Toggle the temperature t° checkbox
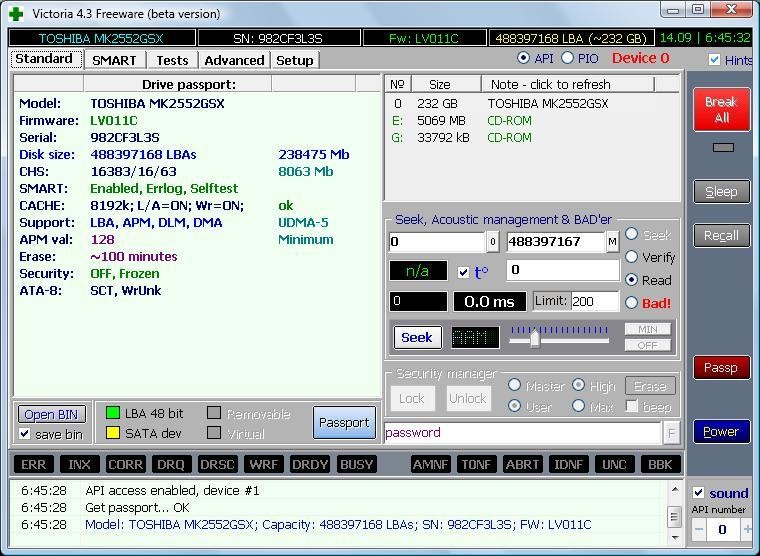 pos(463,272)
